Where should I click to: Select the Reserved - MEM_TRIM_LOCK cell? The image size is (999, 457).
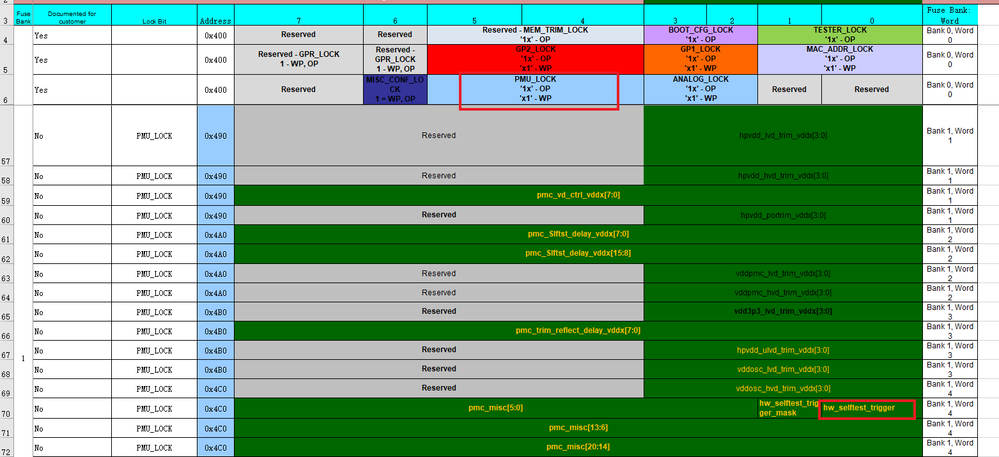point(536,35)
